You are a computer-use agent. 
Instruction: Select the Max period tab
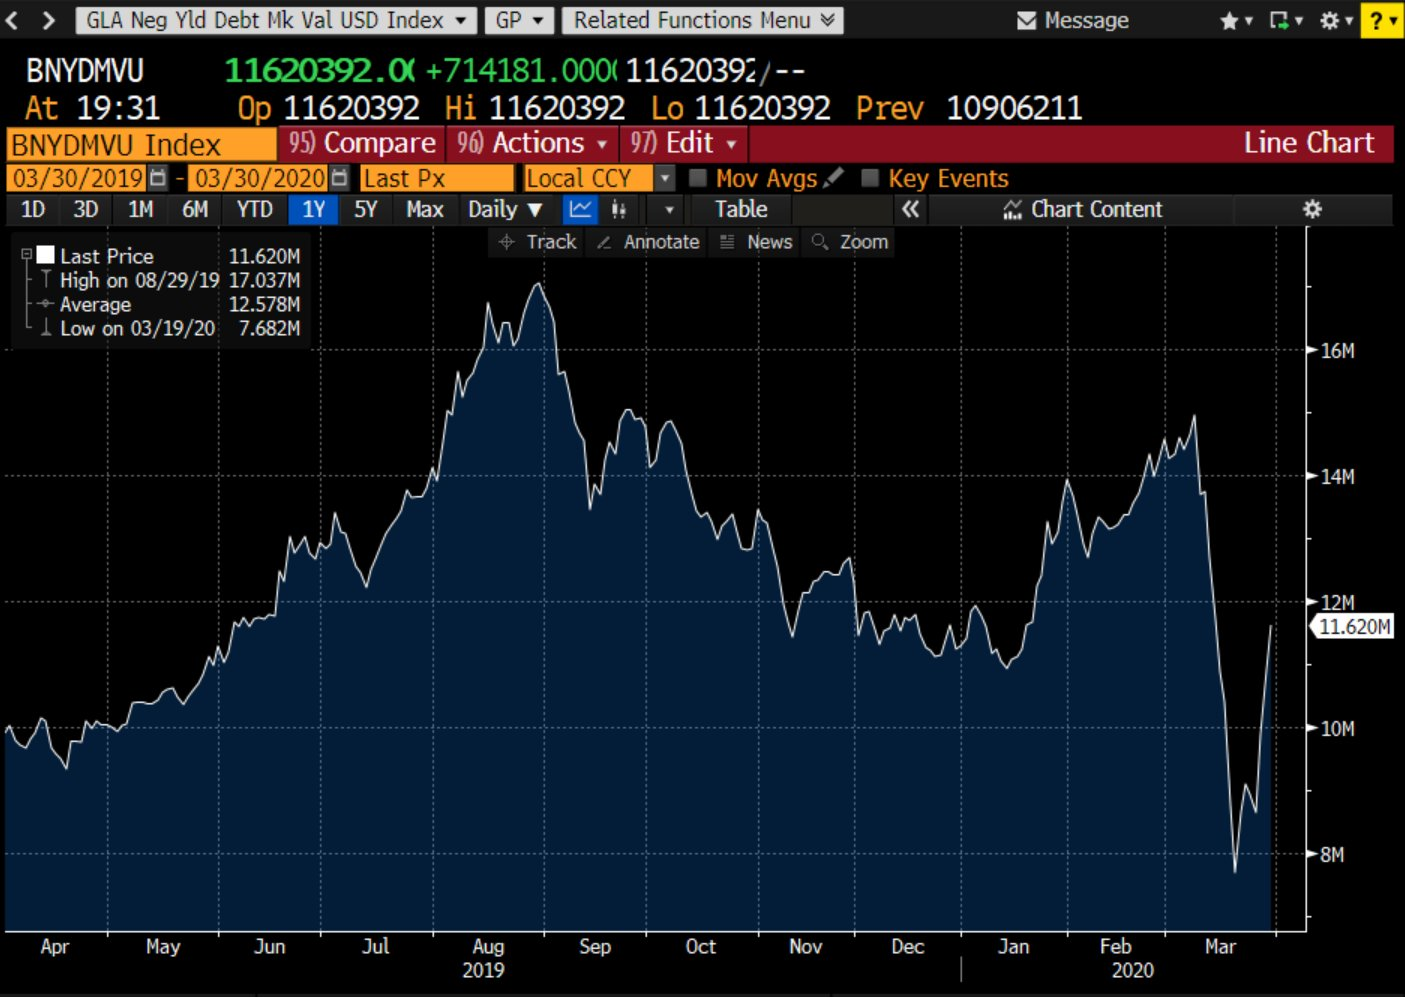click(425, 209)
